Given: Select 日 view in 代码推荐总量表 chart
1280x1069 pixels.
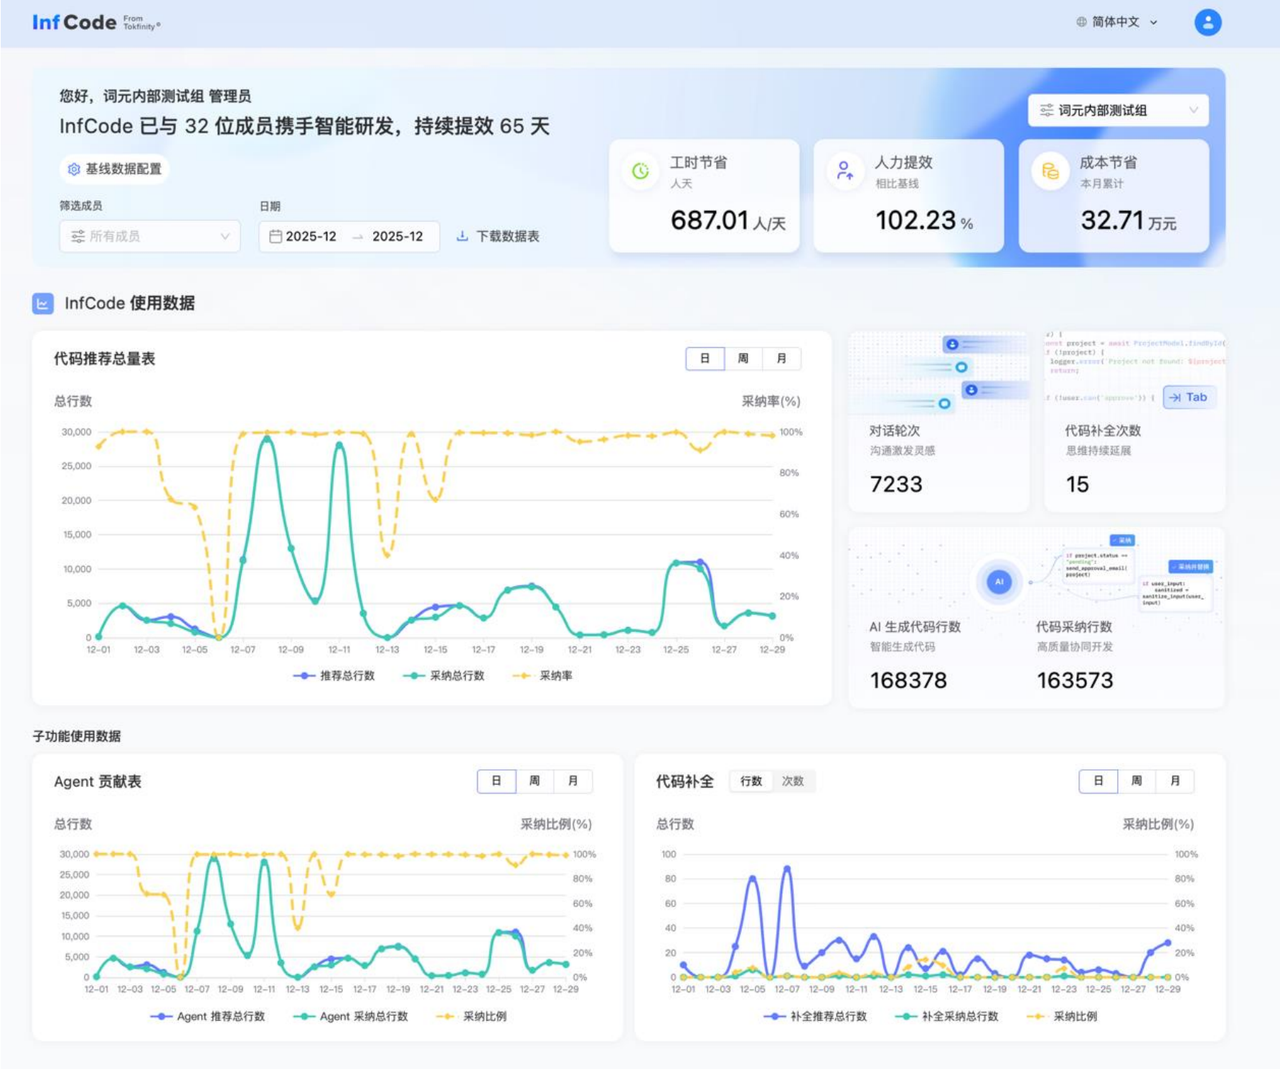Looking at the screenshot, I should 705,358.
